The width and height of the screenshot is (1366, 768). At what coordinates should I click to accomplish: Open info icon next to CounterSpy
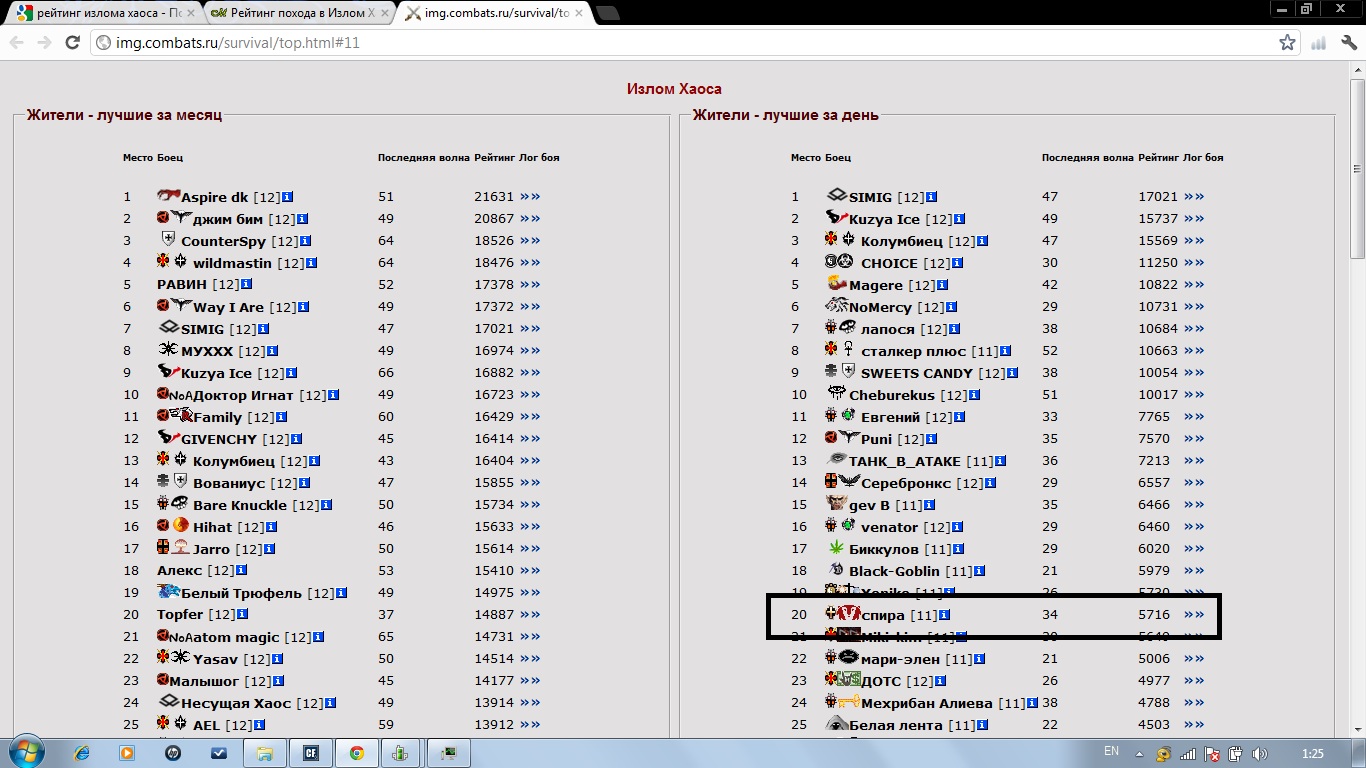click(306, 241)
